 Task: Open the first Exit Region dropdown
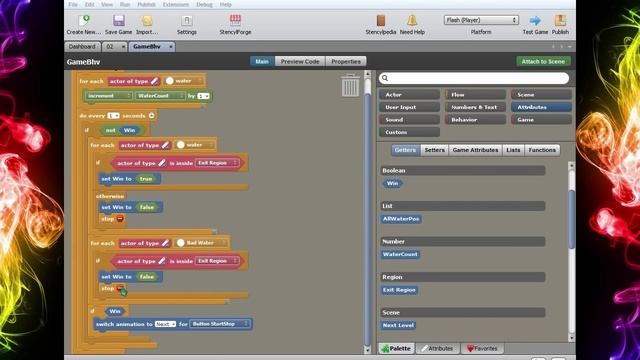click(x=217, y=163)
